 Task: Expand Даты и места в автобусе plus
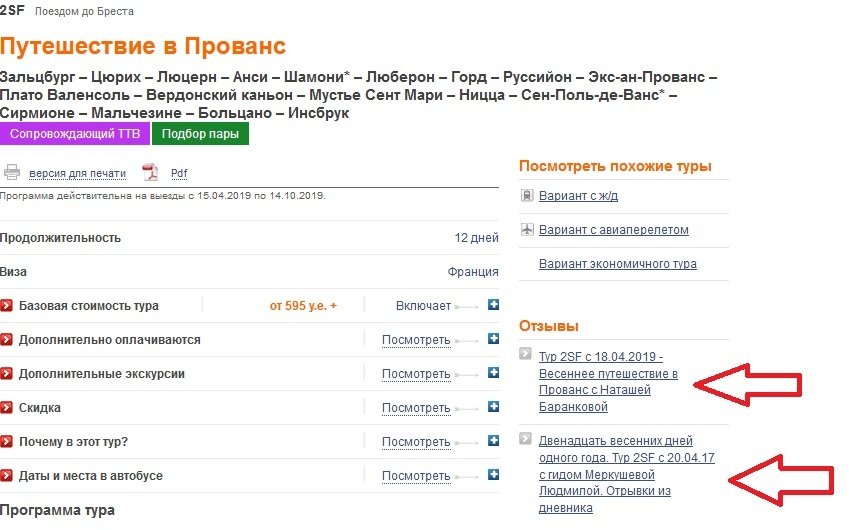point(493,476)
